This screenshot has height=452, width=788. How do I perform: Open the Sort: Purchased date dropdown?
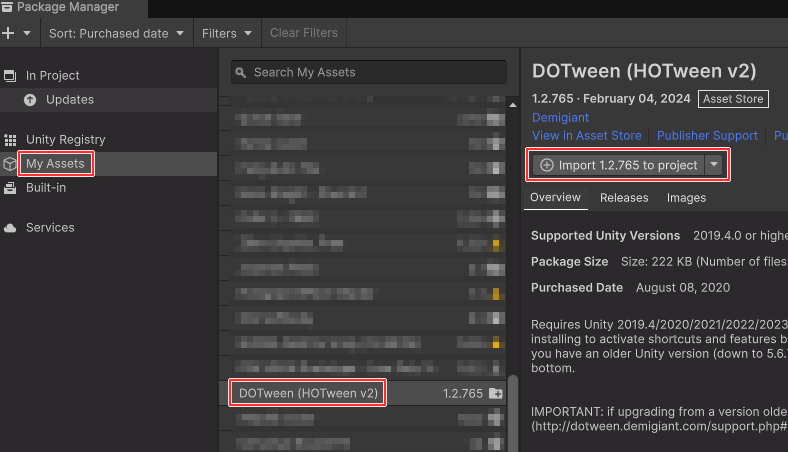116,33
